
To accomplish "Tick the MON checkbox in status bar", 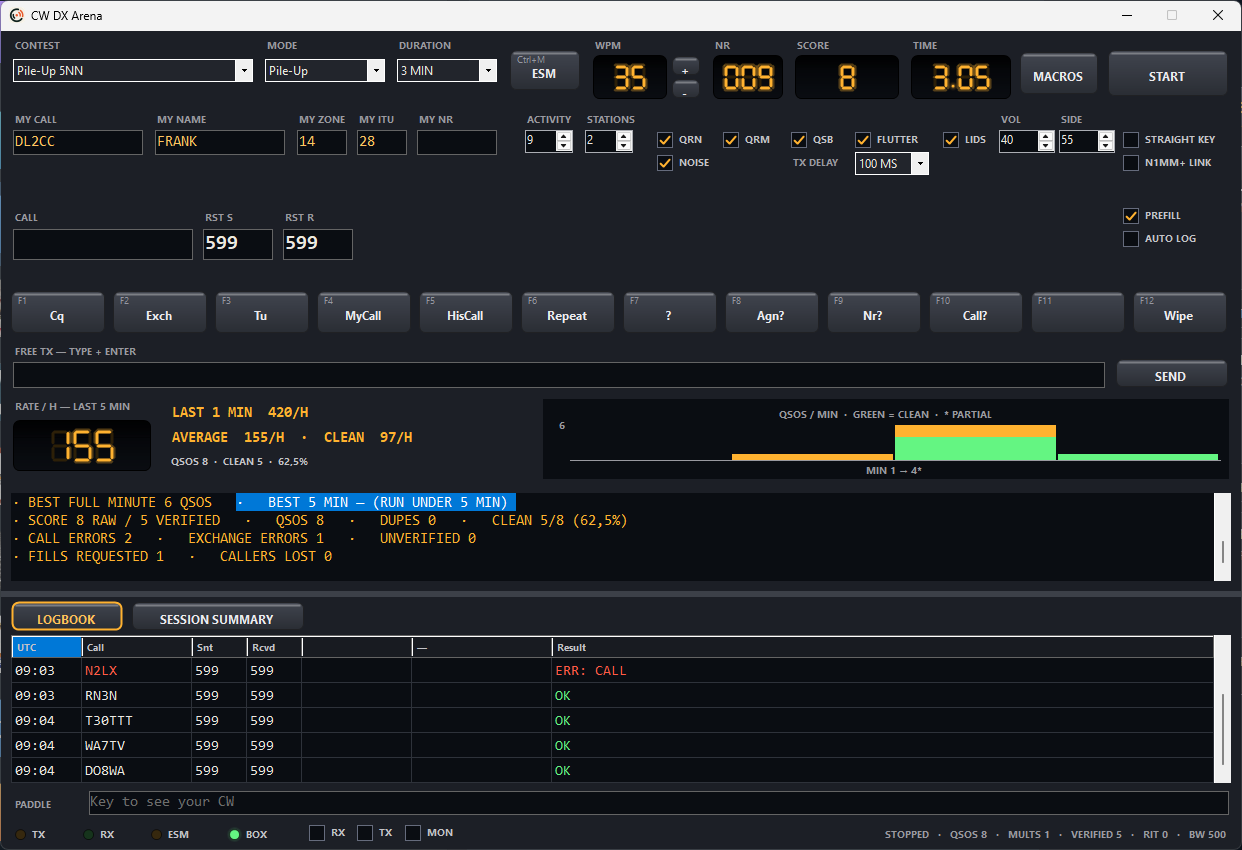I will point(413,833).
